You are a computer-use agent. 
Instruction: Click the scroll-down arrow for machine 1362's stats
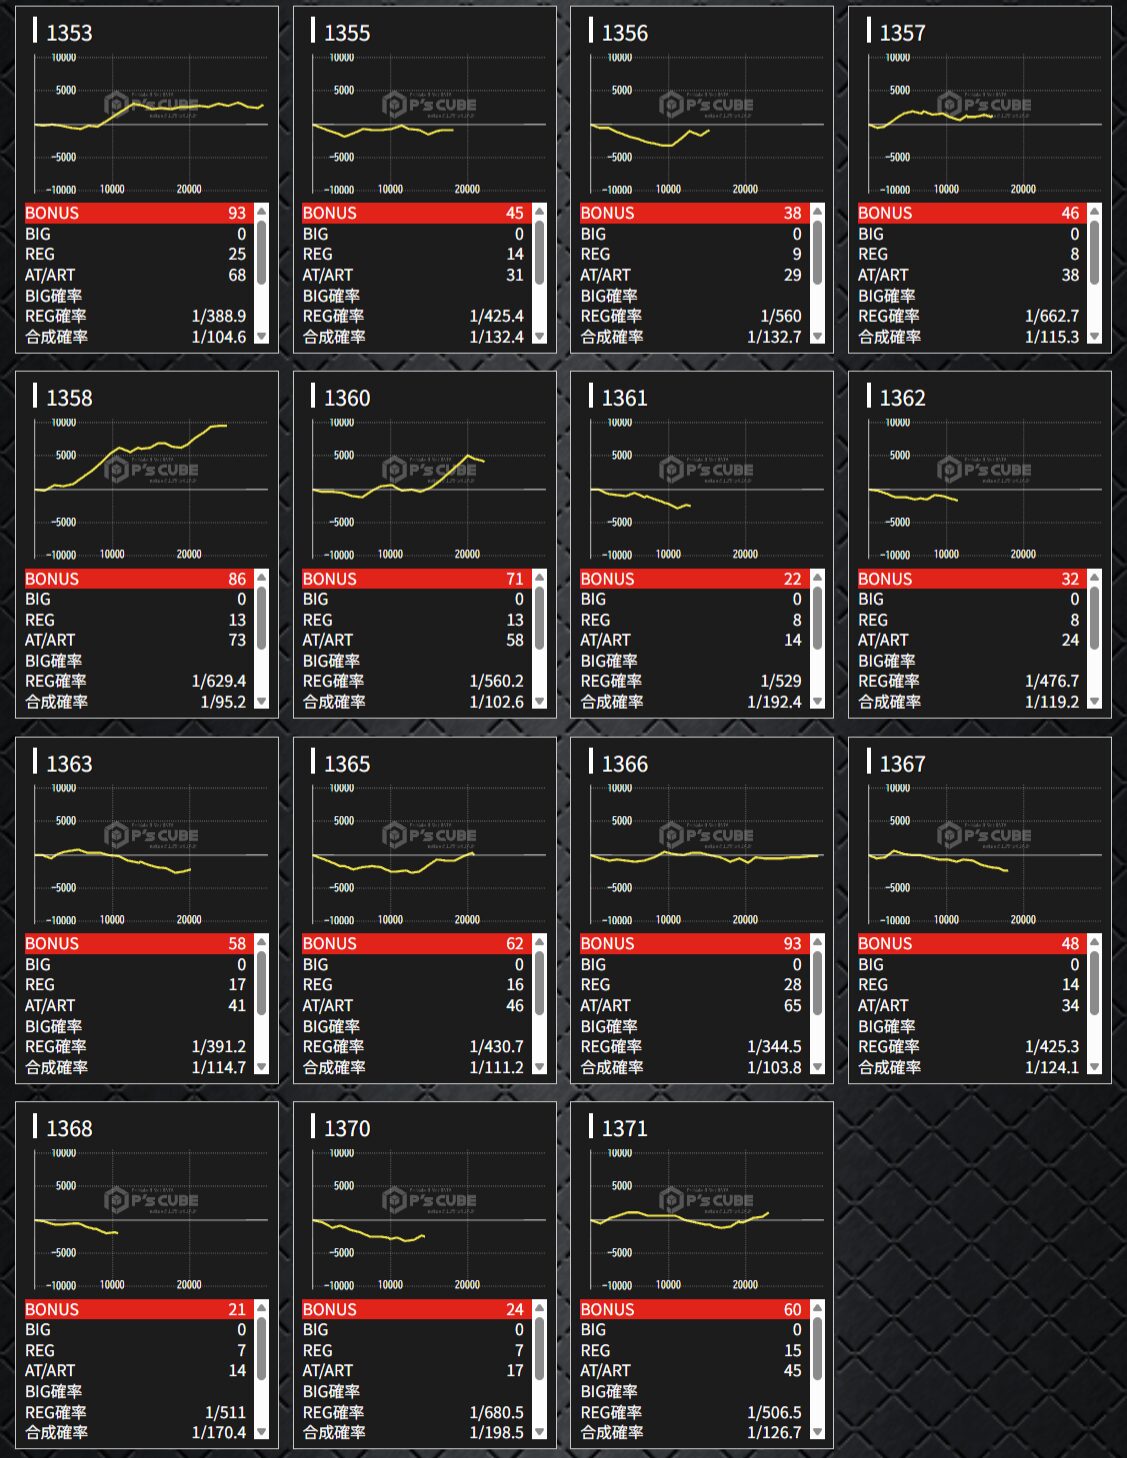tap(1095, 702)
